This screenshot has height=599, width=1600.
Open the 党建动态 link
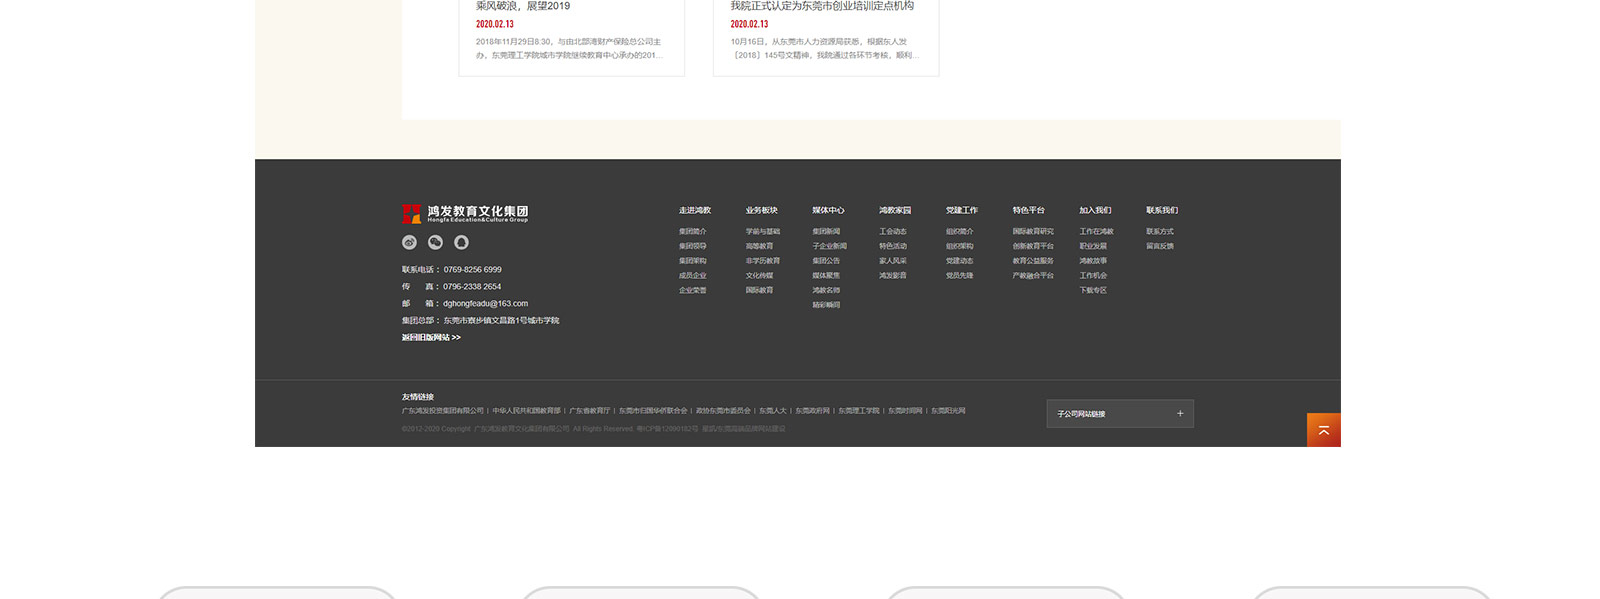(x=960, y=261)
